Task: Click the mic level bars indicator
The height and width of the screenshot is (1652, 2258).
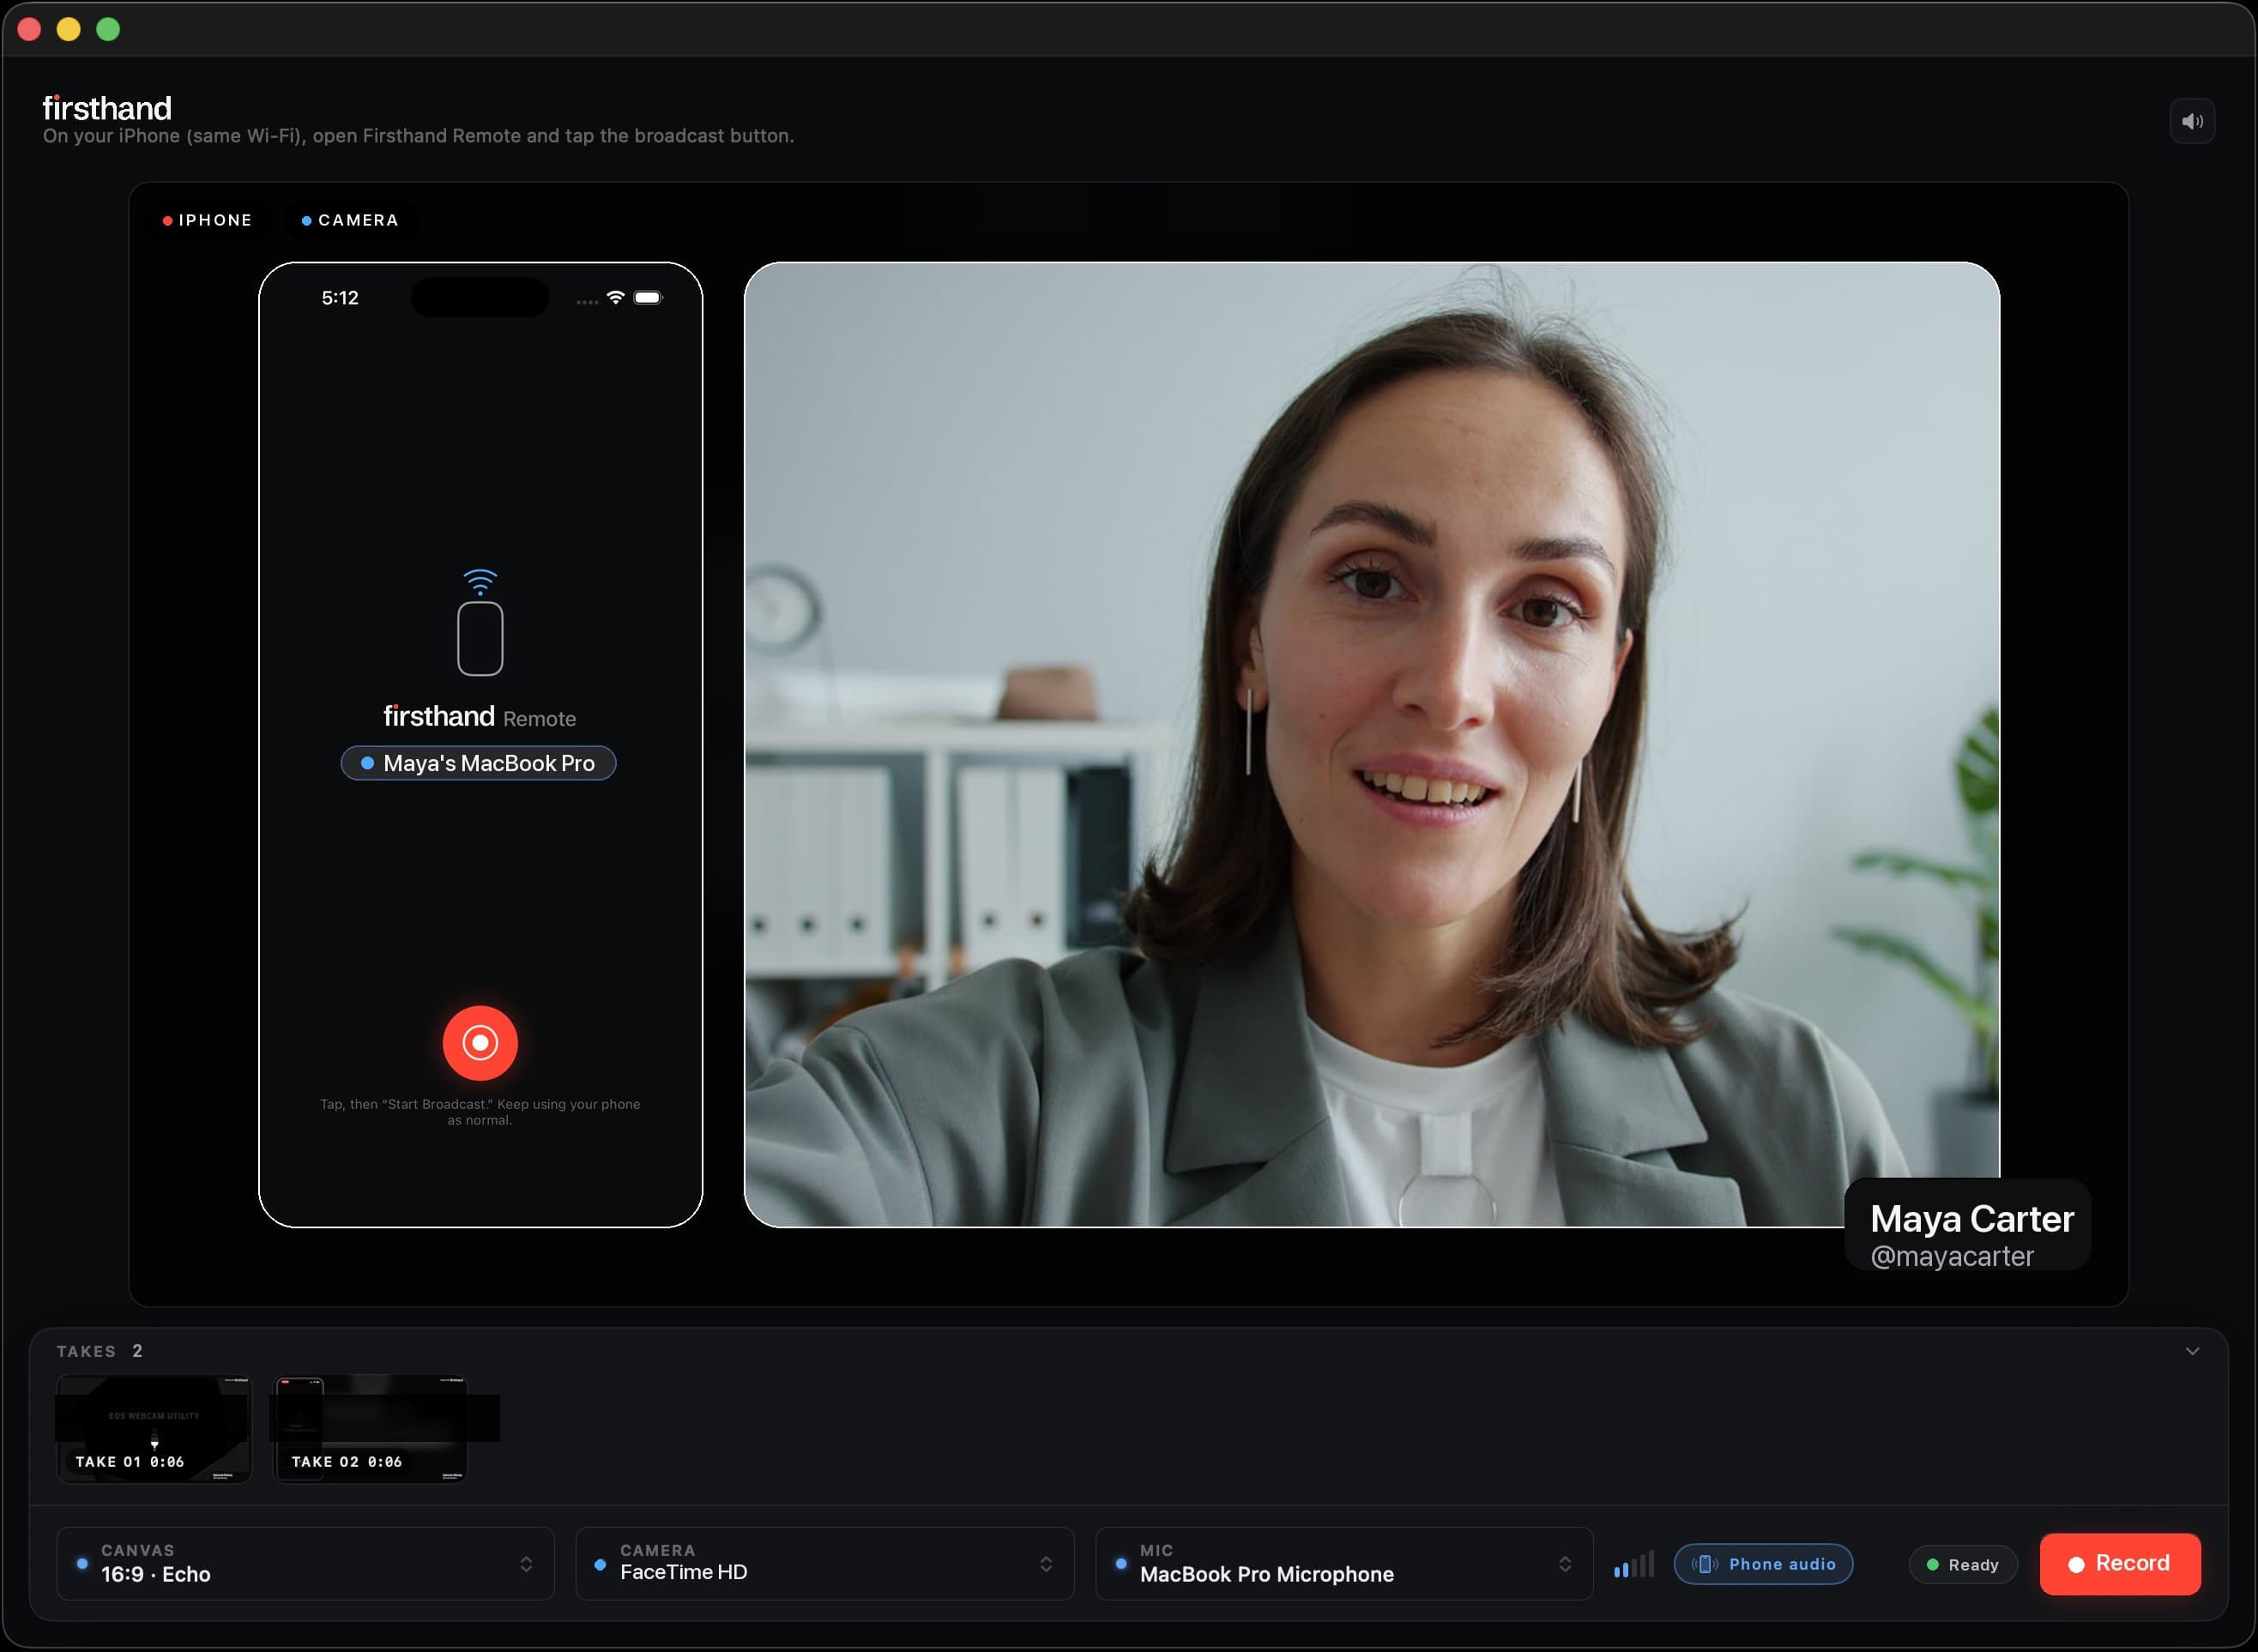Action: click(1633, 1565)
